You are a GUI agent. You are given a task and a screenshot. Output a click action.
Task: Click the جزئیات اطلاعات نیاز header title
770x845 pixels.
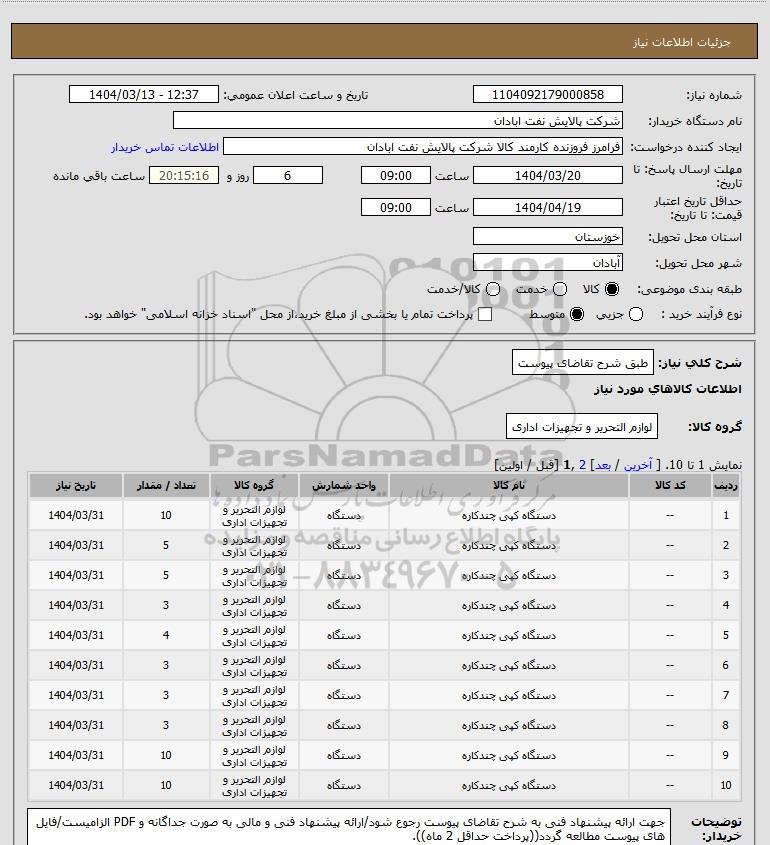click(682, 42)
